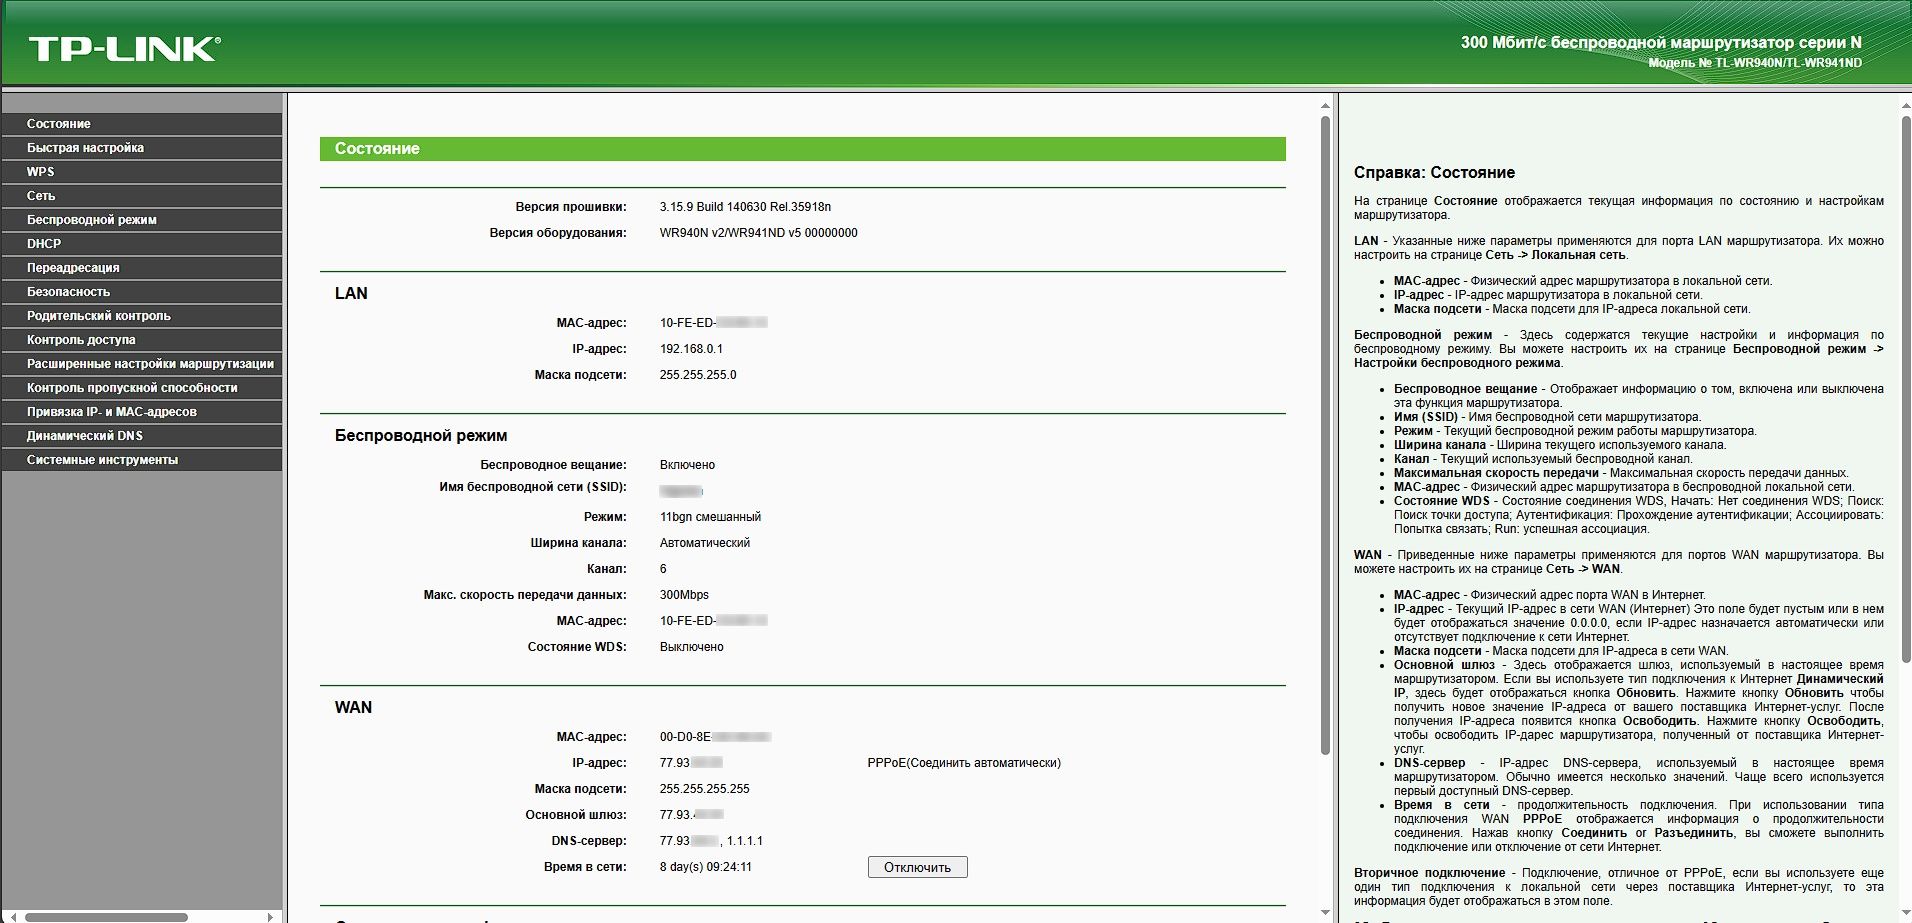The width and height of the screenshot is (1912, 923).
Task: Click the help panel scroll-up arrow
Action: pyautogui.click(x=1905, y=105)
